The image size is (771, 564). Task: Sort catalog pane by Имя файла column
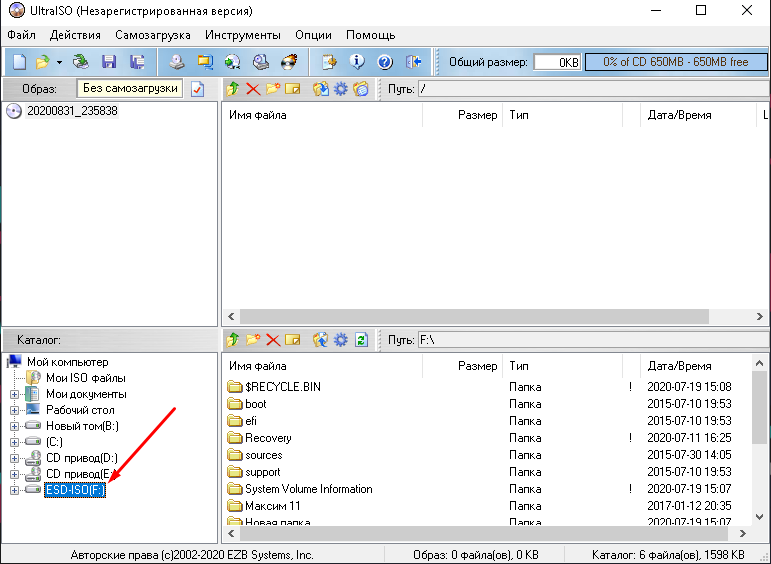[322, 366]
